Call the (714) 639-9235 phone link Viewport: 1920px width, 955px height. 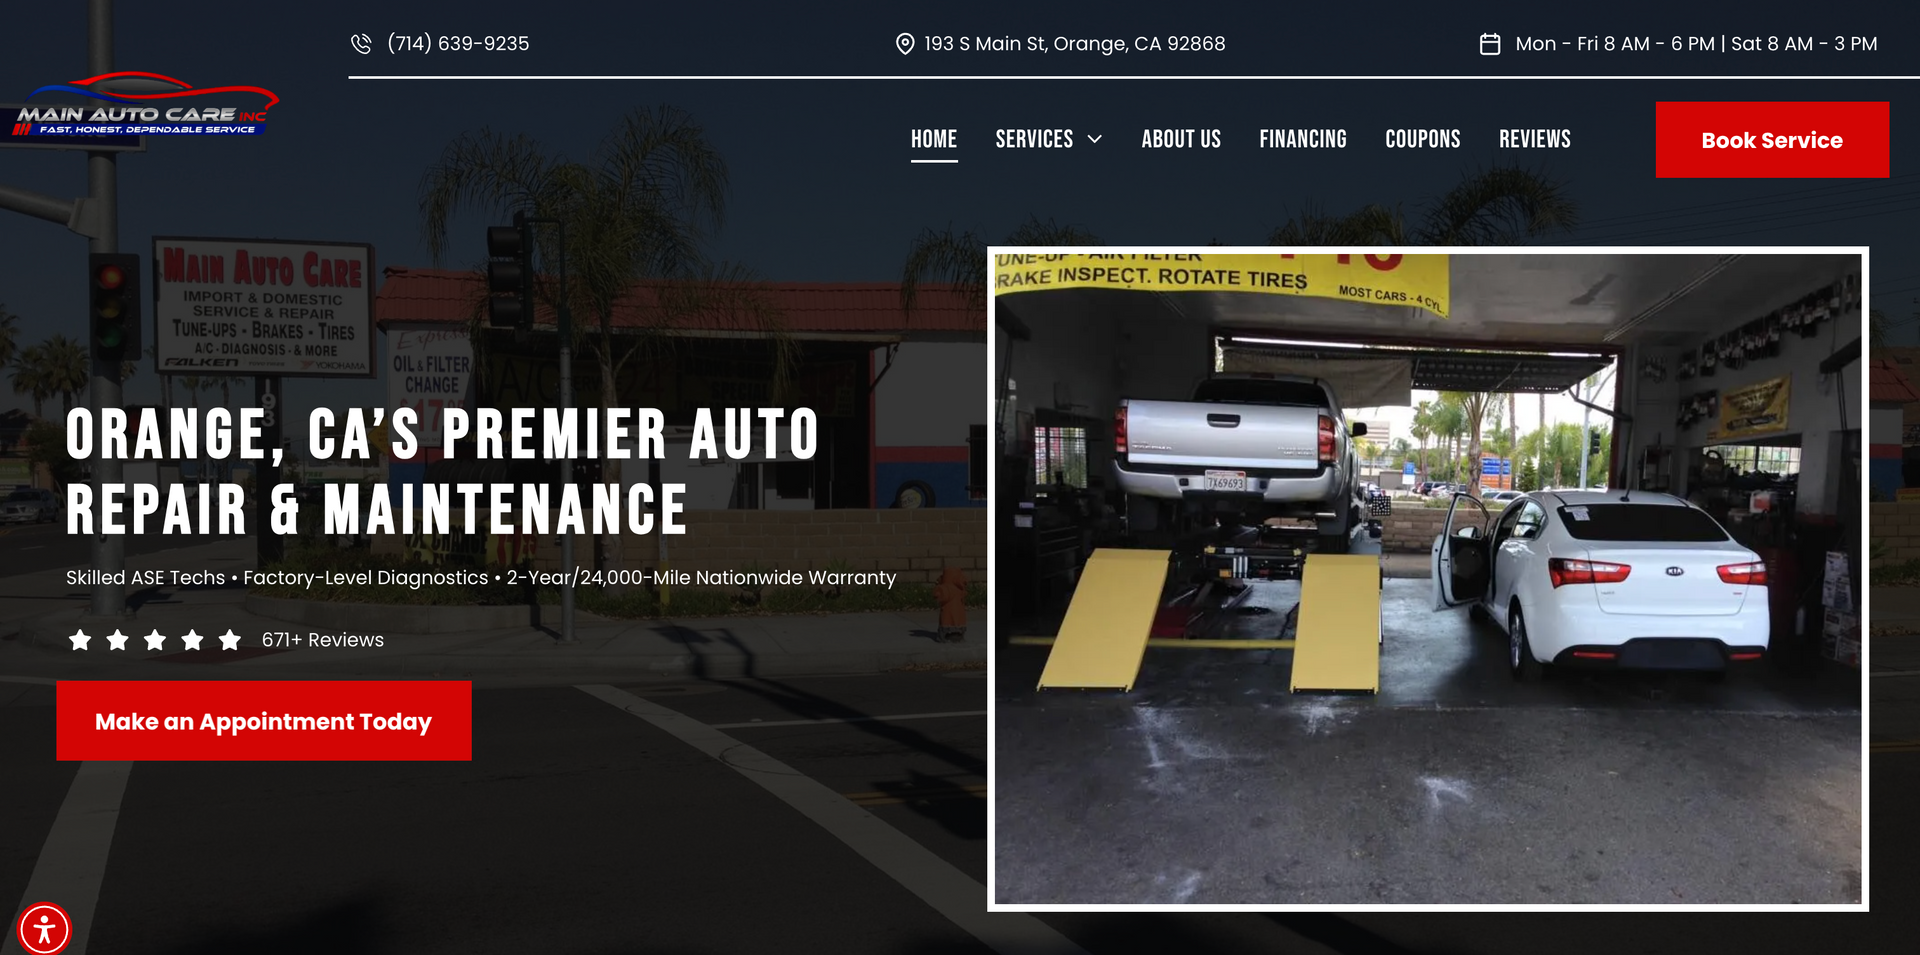click(x=458, y=44)
